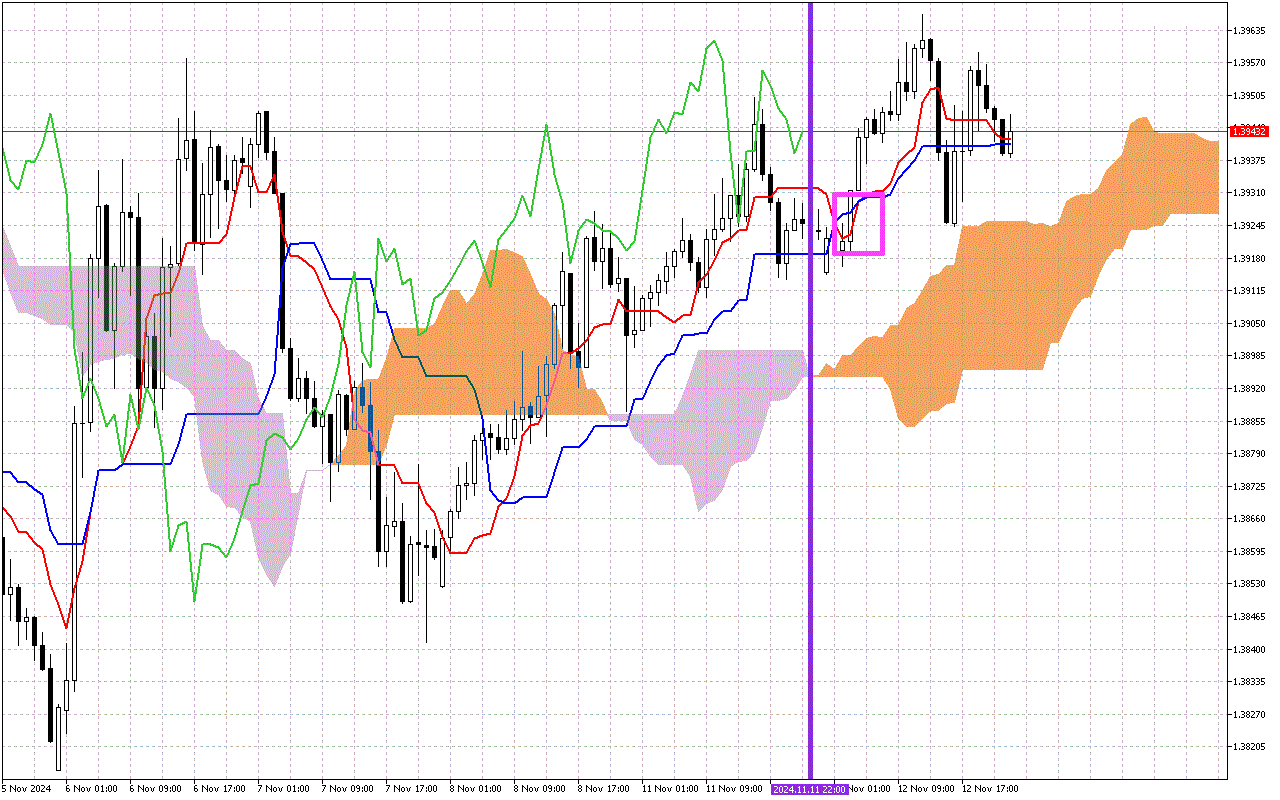Click the 1.38205 price axis label

coord(1248,747)
